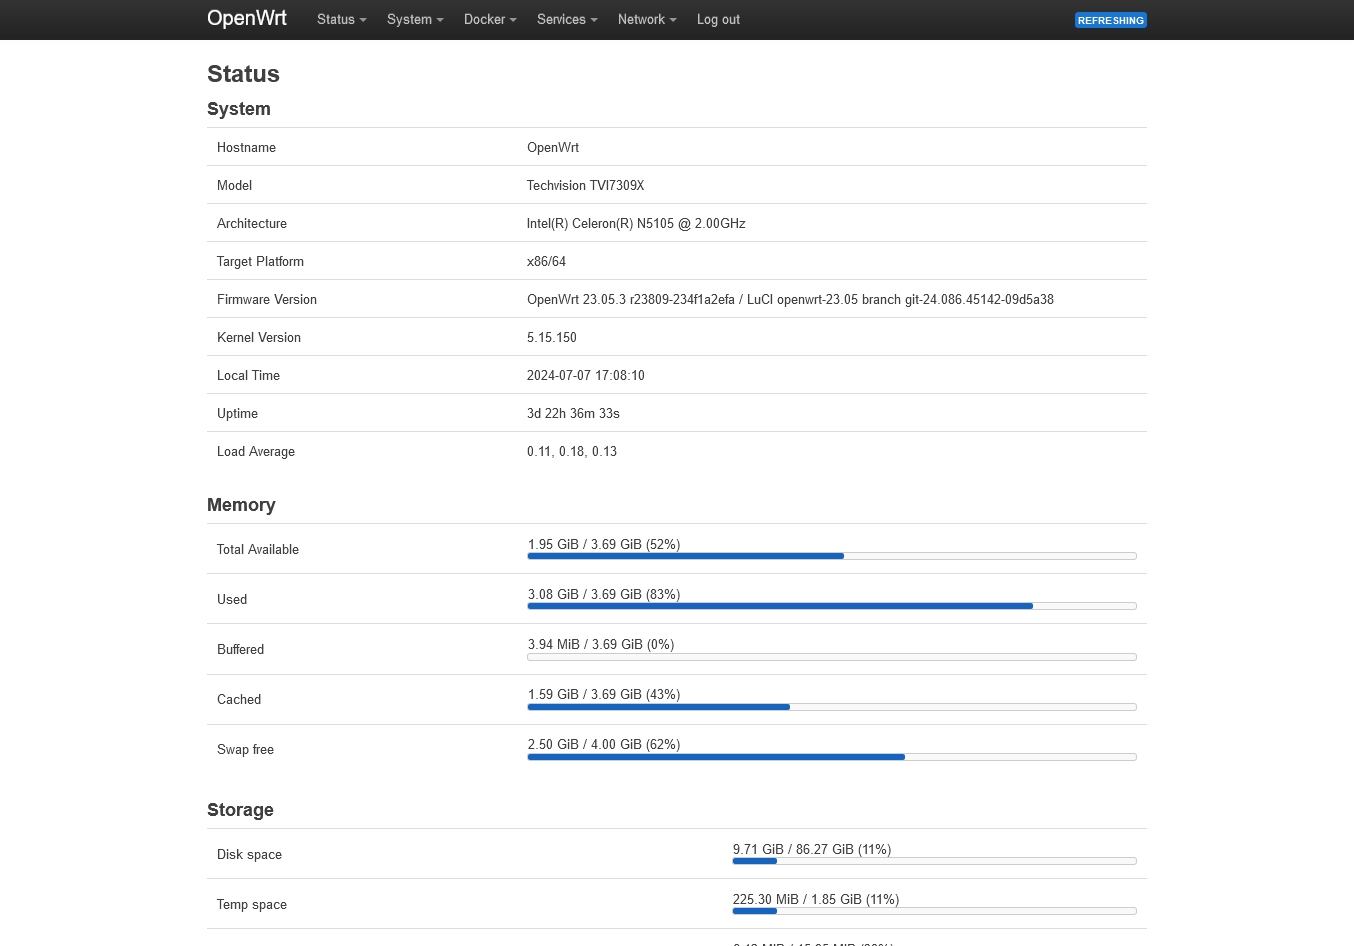Open the Docker dropdown menu
Viewport: 1354px width, 946px height.
click(x=489, y=19)
